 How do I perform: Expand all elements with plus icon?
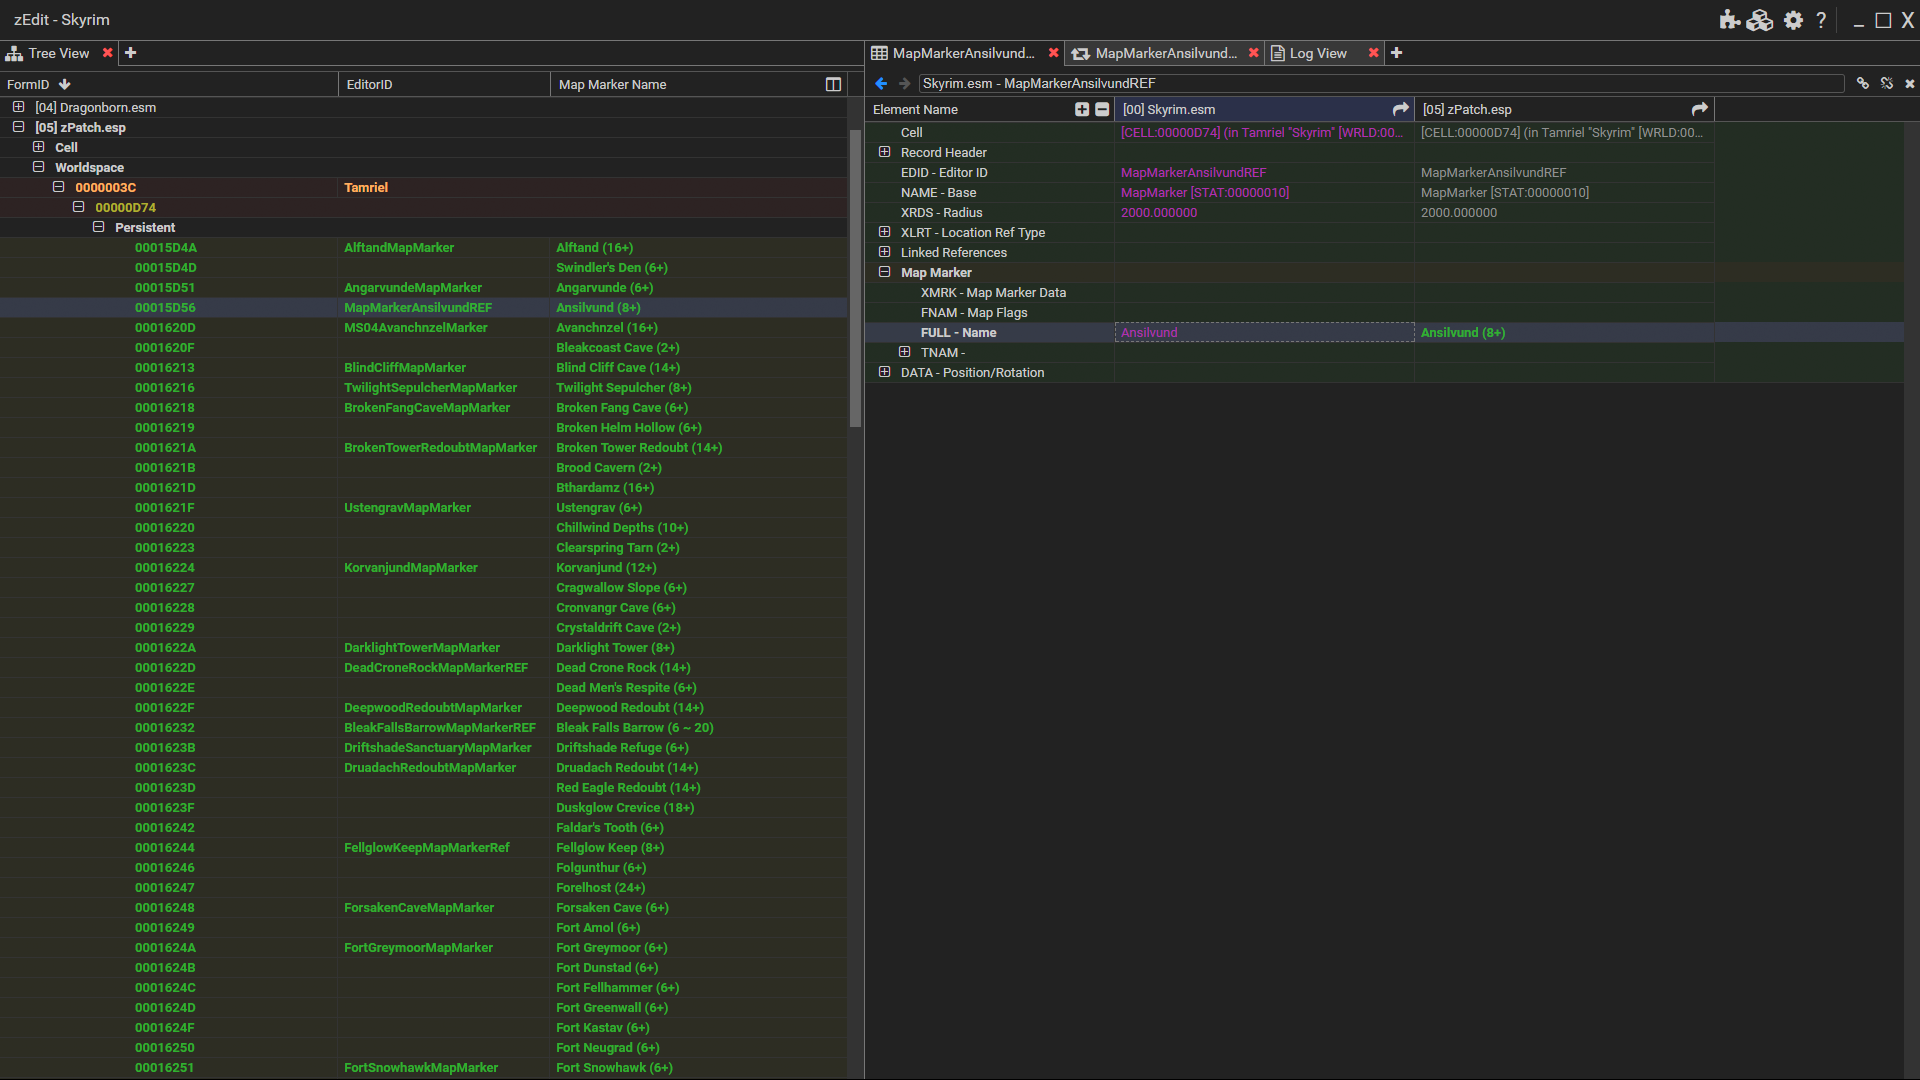click(1082, 110)
